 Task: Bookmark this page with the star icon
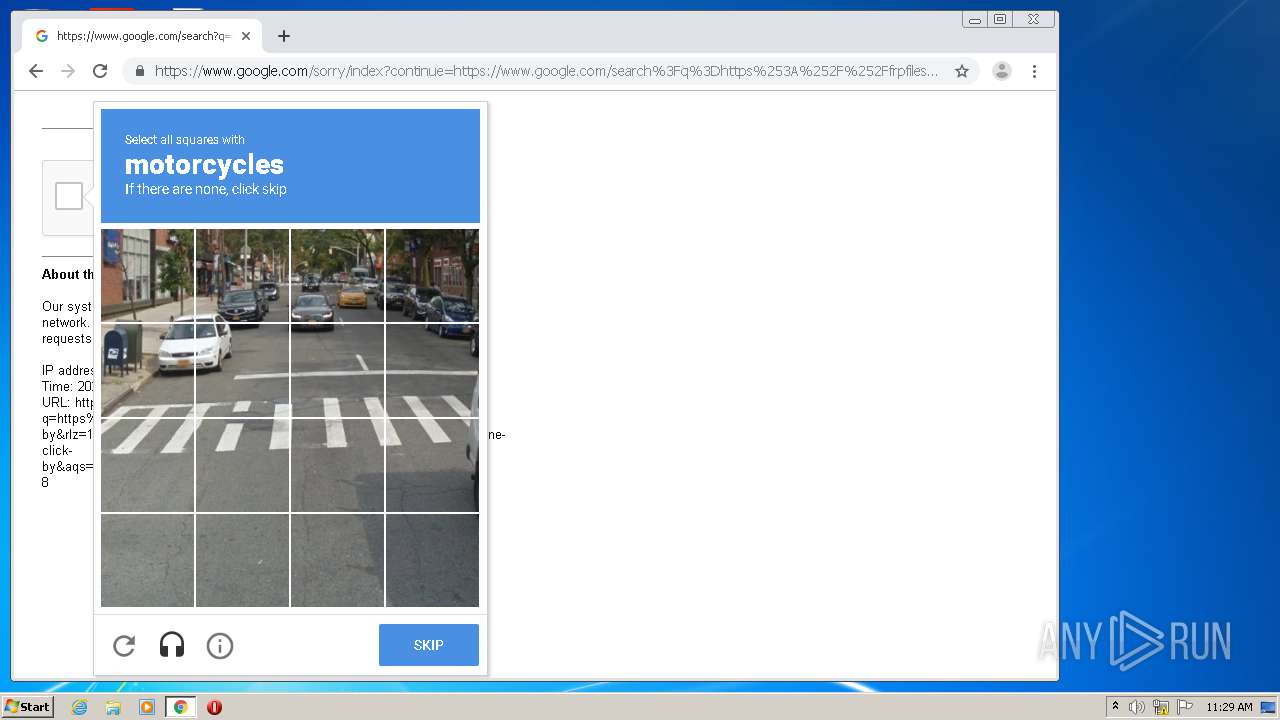tap(962, 71)
